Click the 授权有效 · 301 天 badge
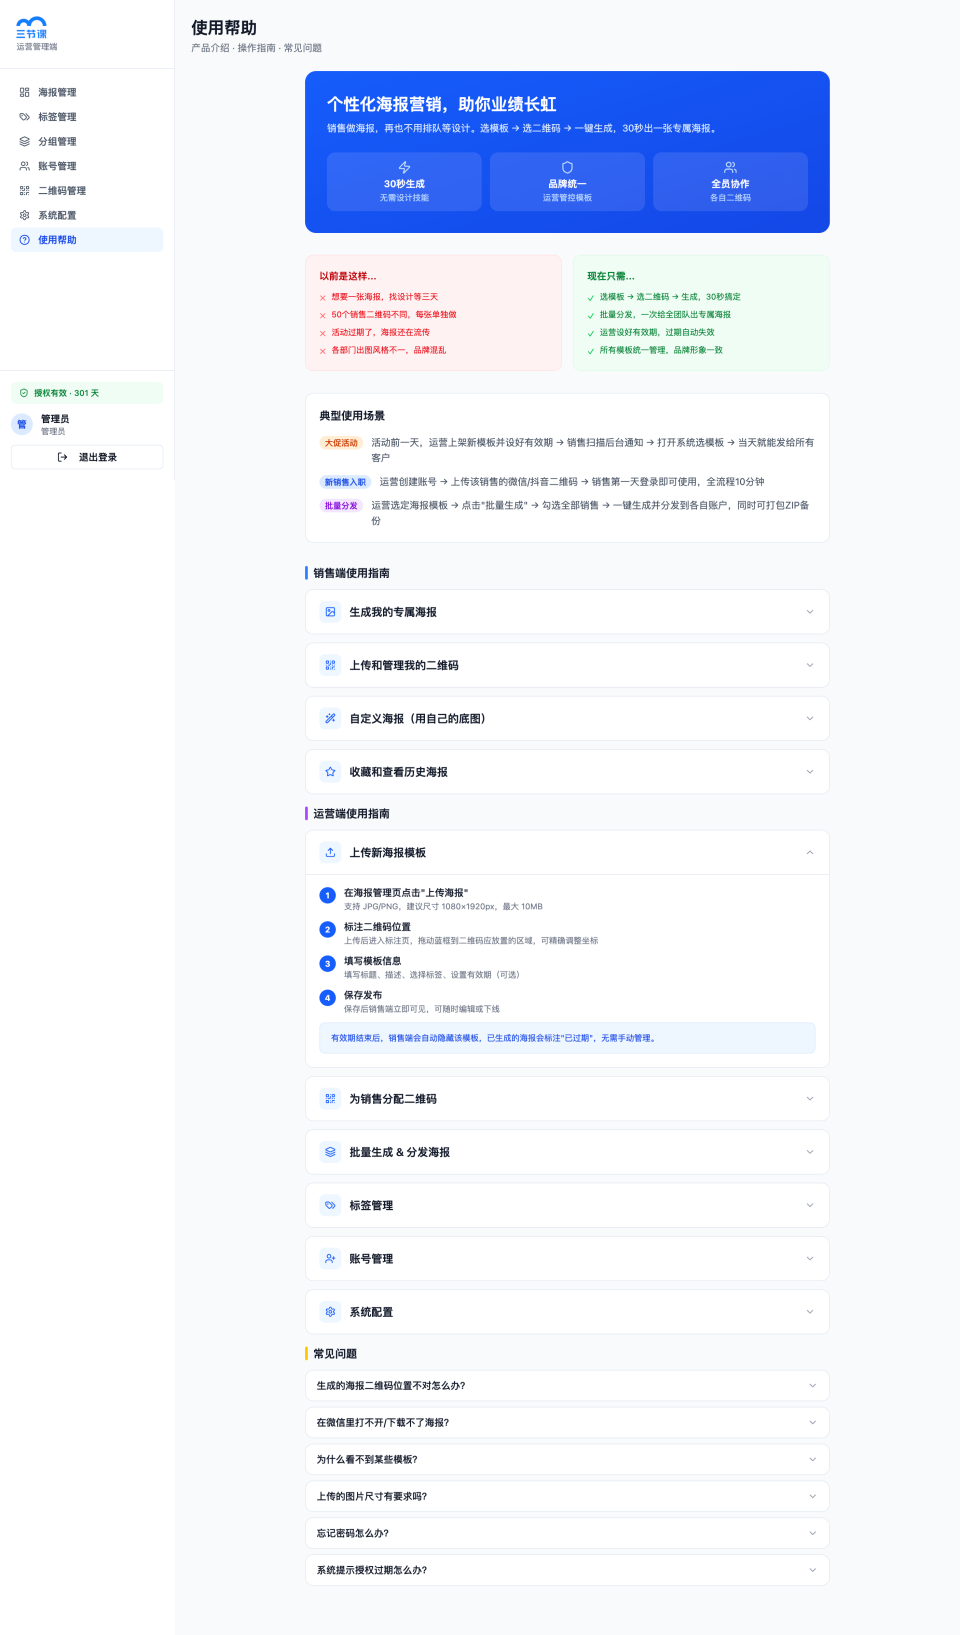 coord(87,393)
